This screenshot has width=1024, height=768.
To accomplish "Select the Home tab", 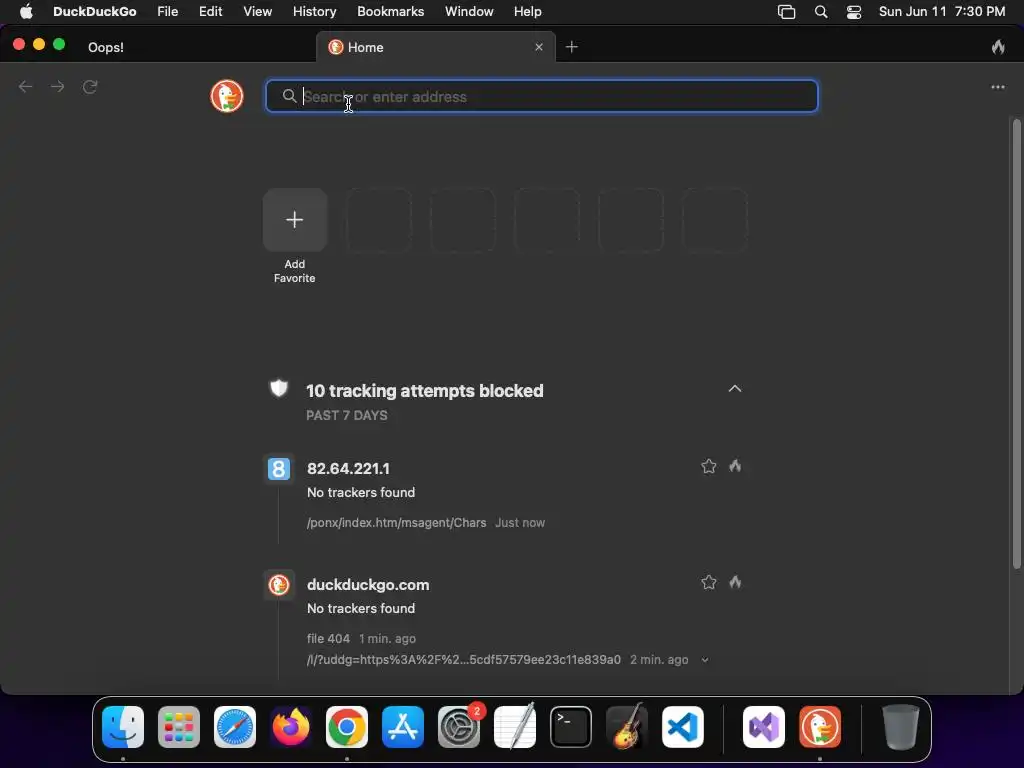I will 436,47.
